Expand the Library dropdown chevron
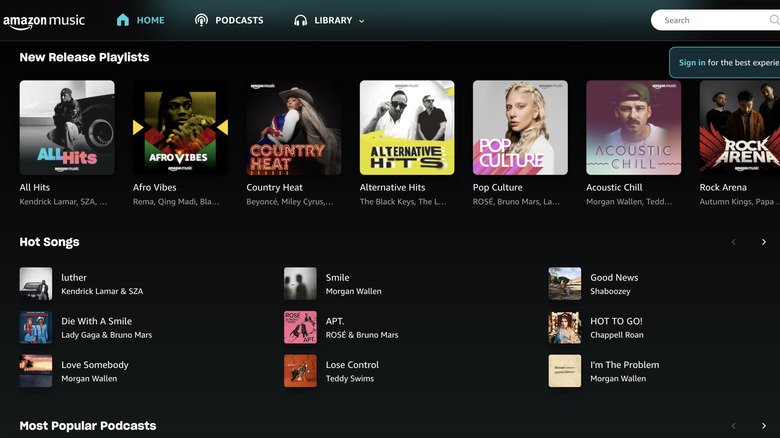 pyautogui.click(x=361, y=21)
